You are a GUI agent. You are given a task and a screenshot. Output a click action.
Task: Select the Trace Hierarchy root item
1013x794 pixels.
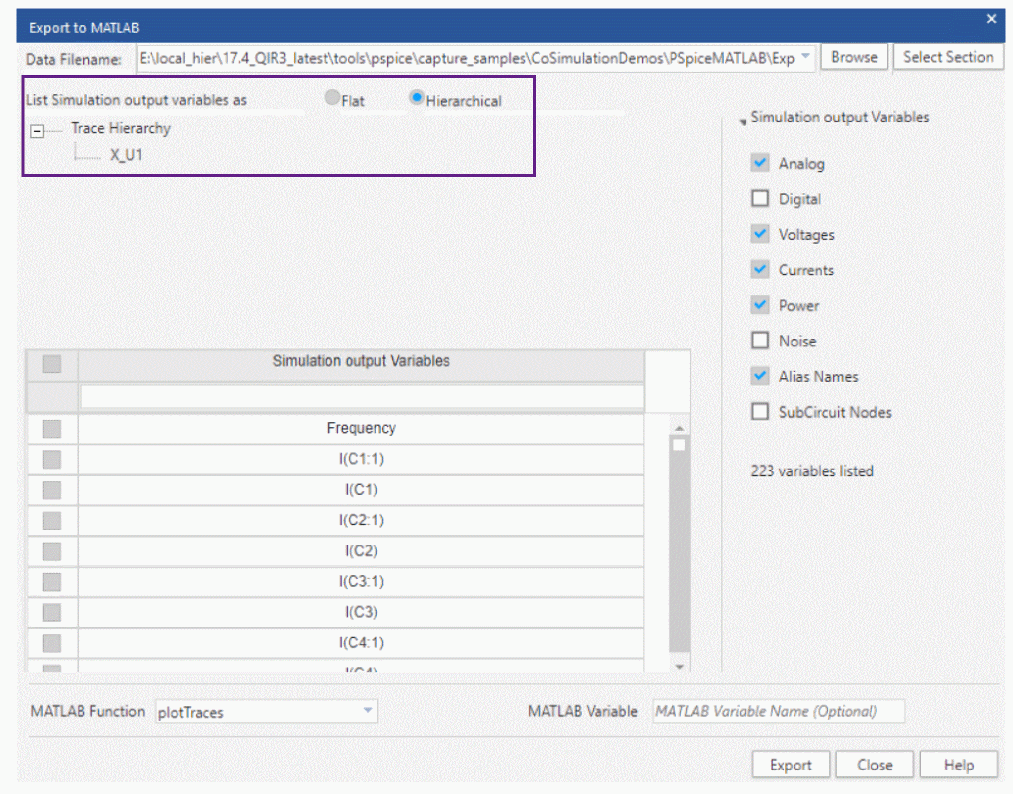[x=121, y=128]
